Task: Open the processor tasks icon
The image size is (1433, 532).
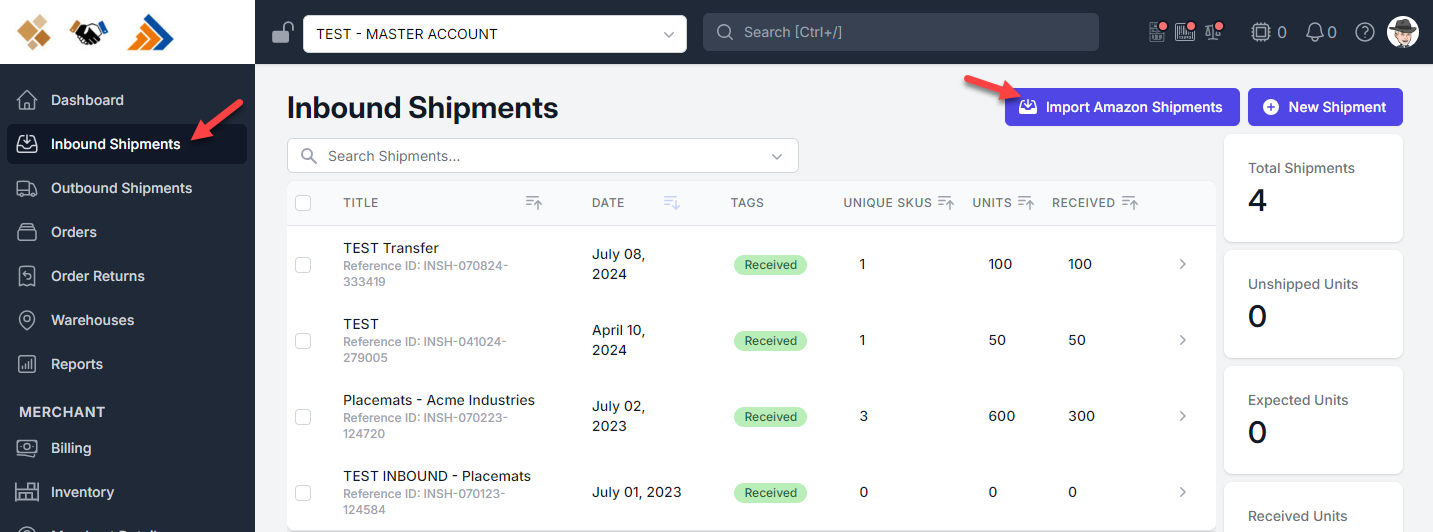Action: (x=1260, y=33)
